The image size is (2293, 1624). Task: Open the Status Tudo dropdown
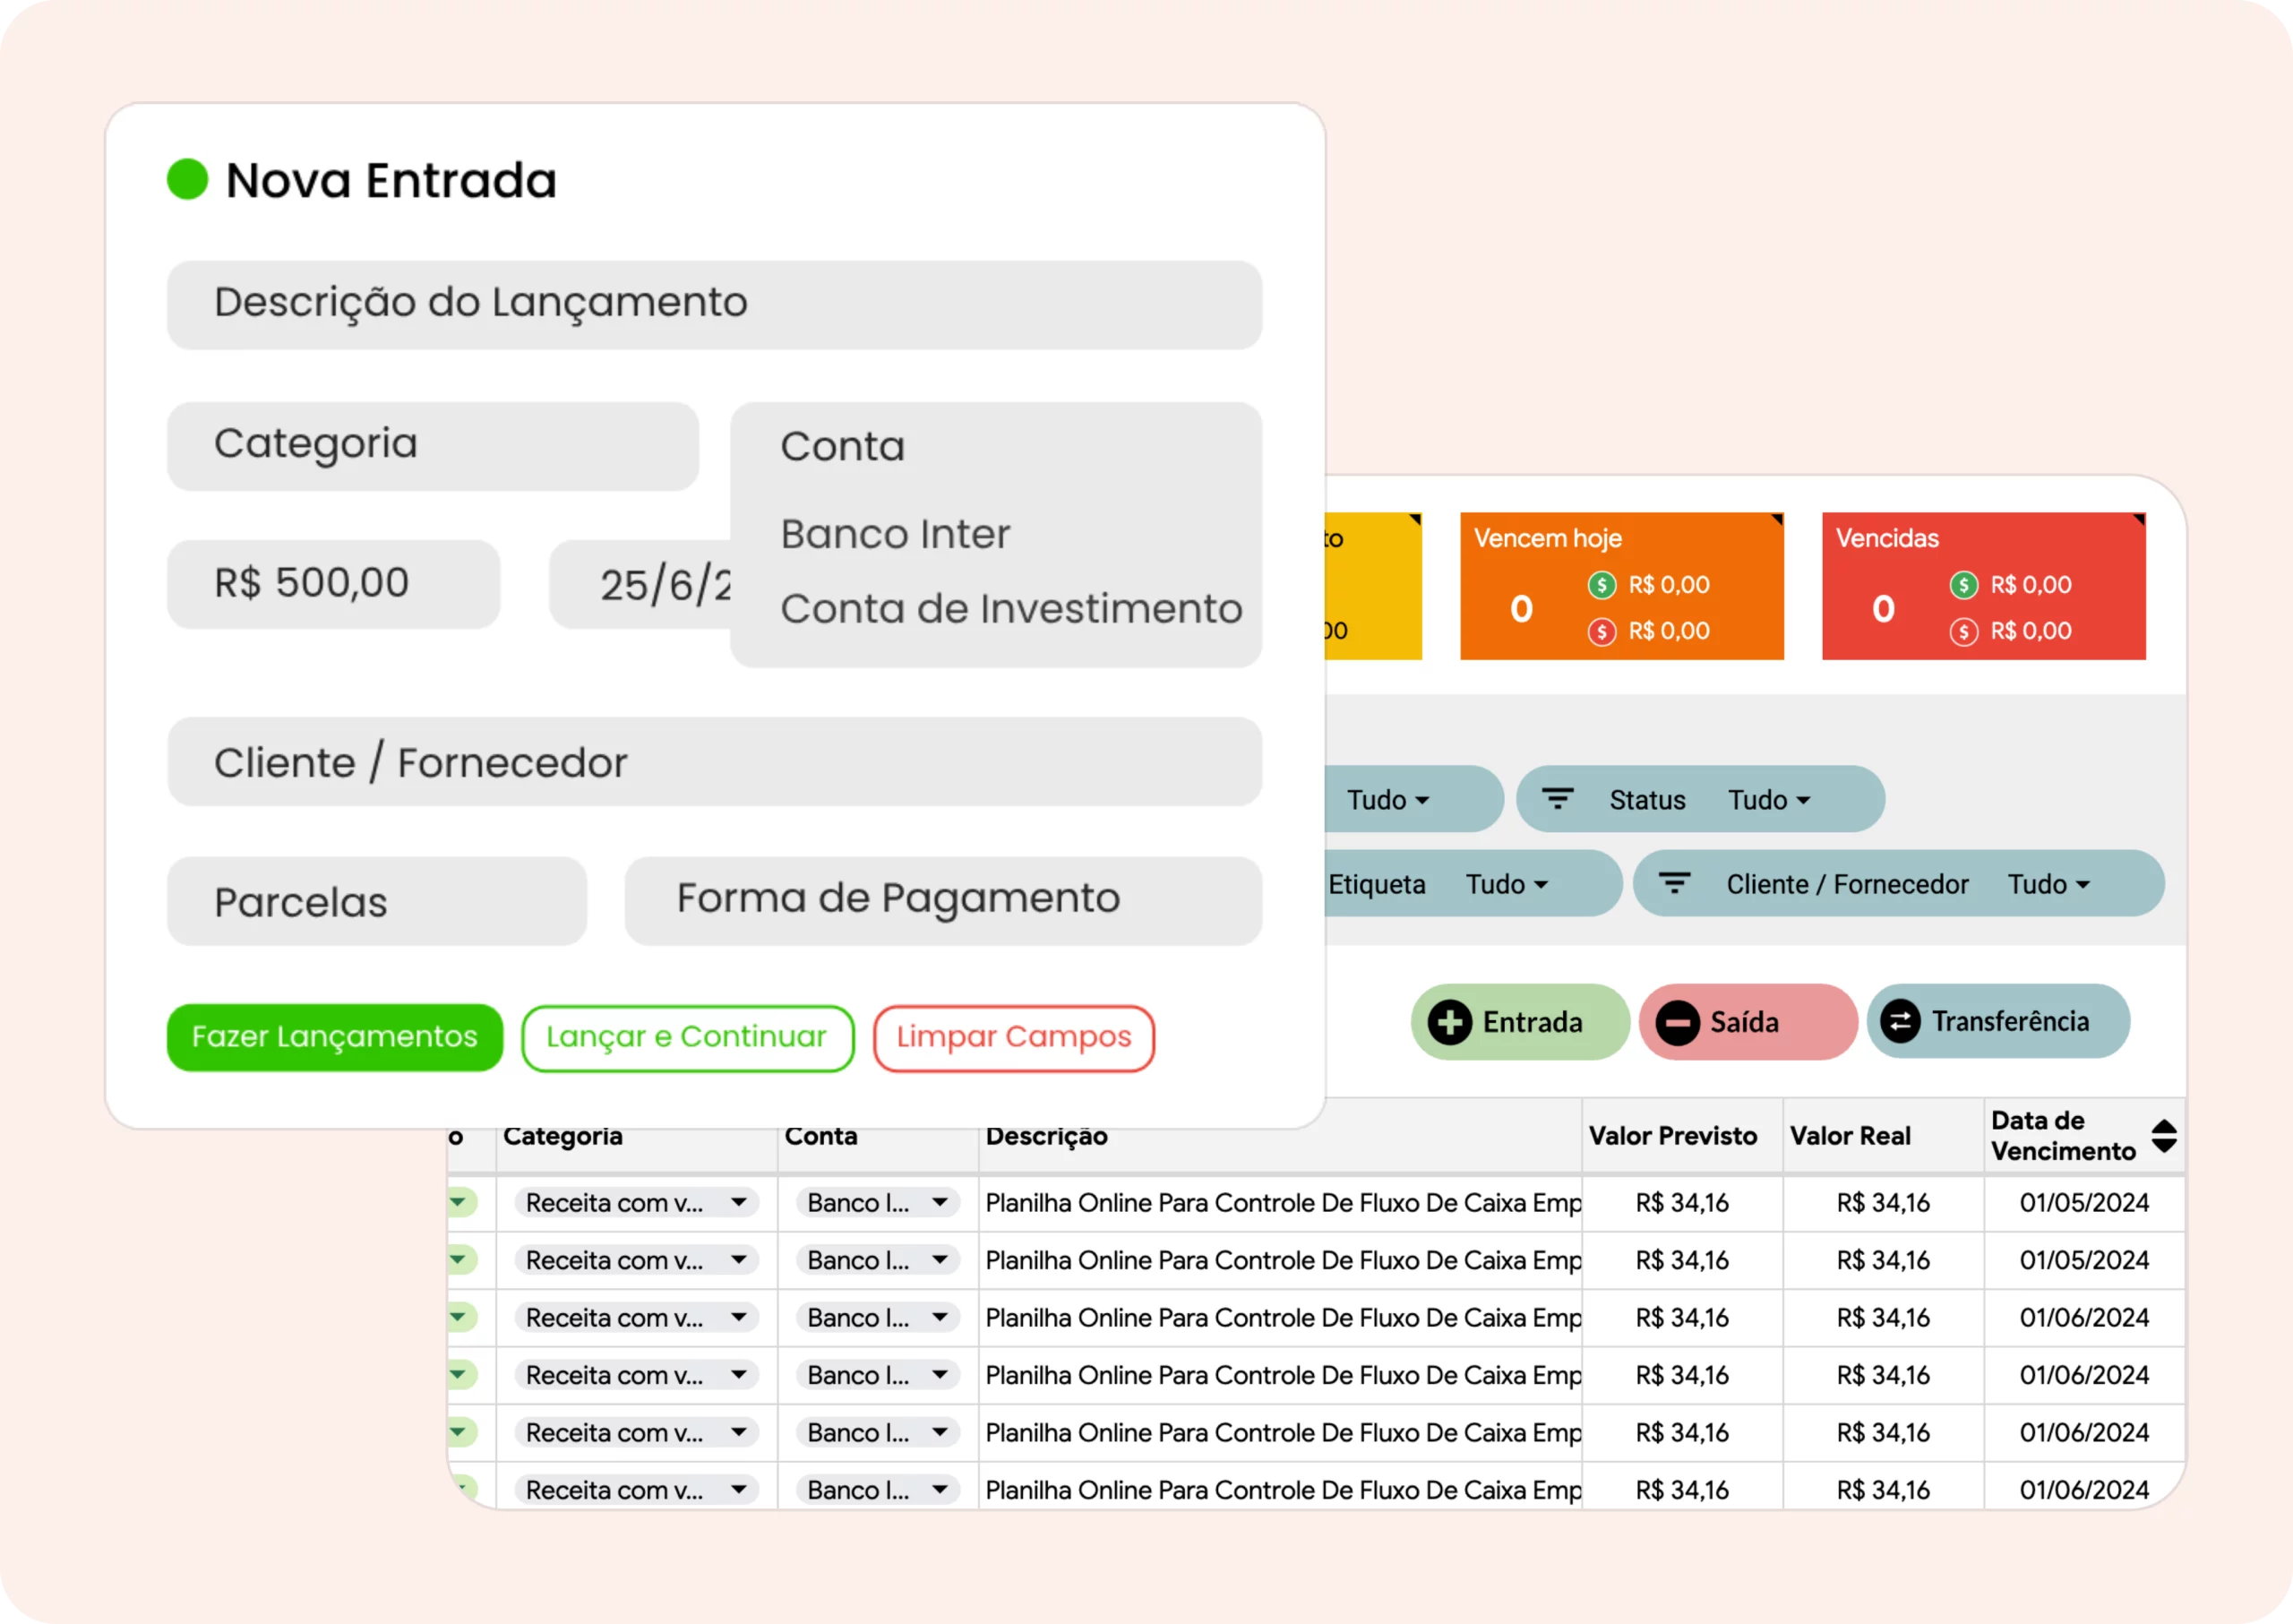click(x=1769, y=800)
